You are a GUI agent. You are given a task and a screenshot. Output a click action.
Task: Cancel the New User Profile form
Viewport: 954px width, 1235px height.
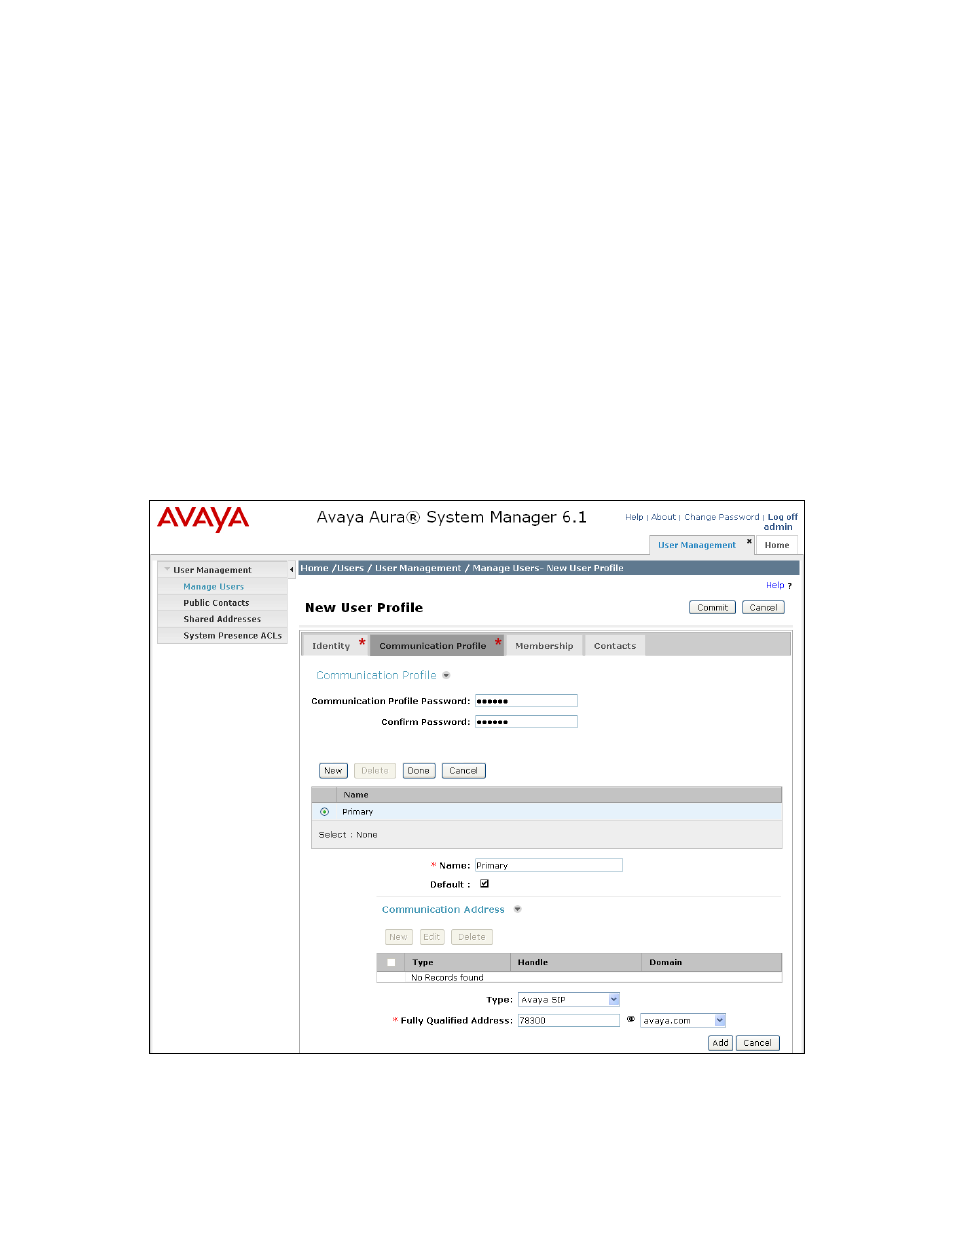click(763, 608)
